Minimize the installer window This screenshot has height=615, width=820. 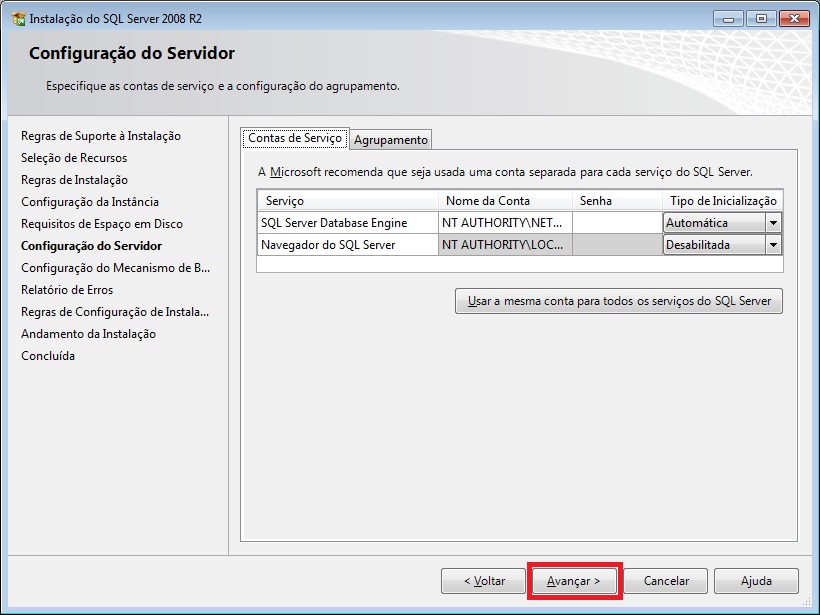click(728, 19)
